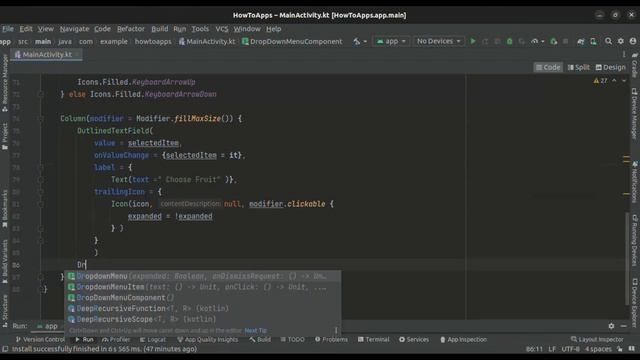Click the Sync Project with Gradle Files icon

click(x=580, y=41)
